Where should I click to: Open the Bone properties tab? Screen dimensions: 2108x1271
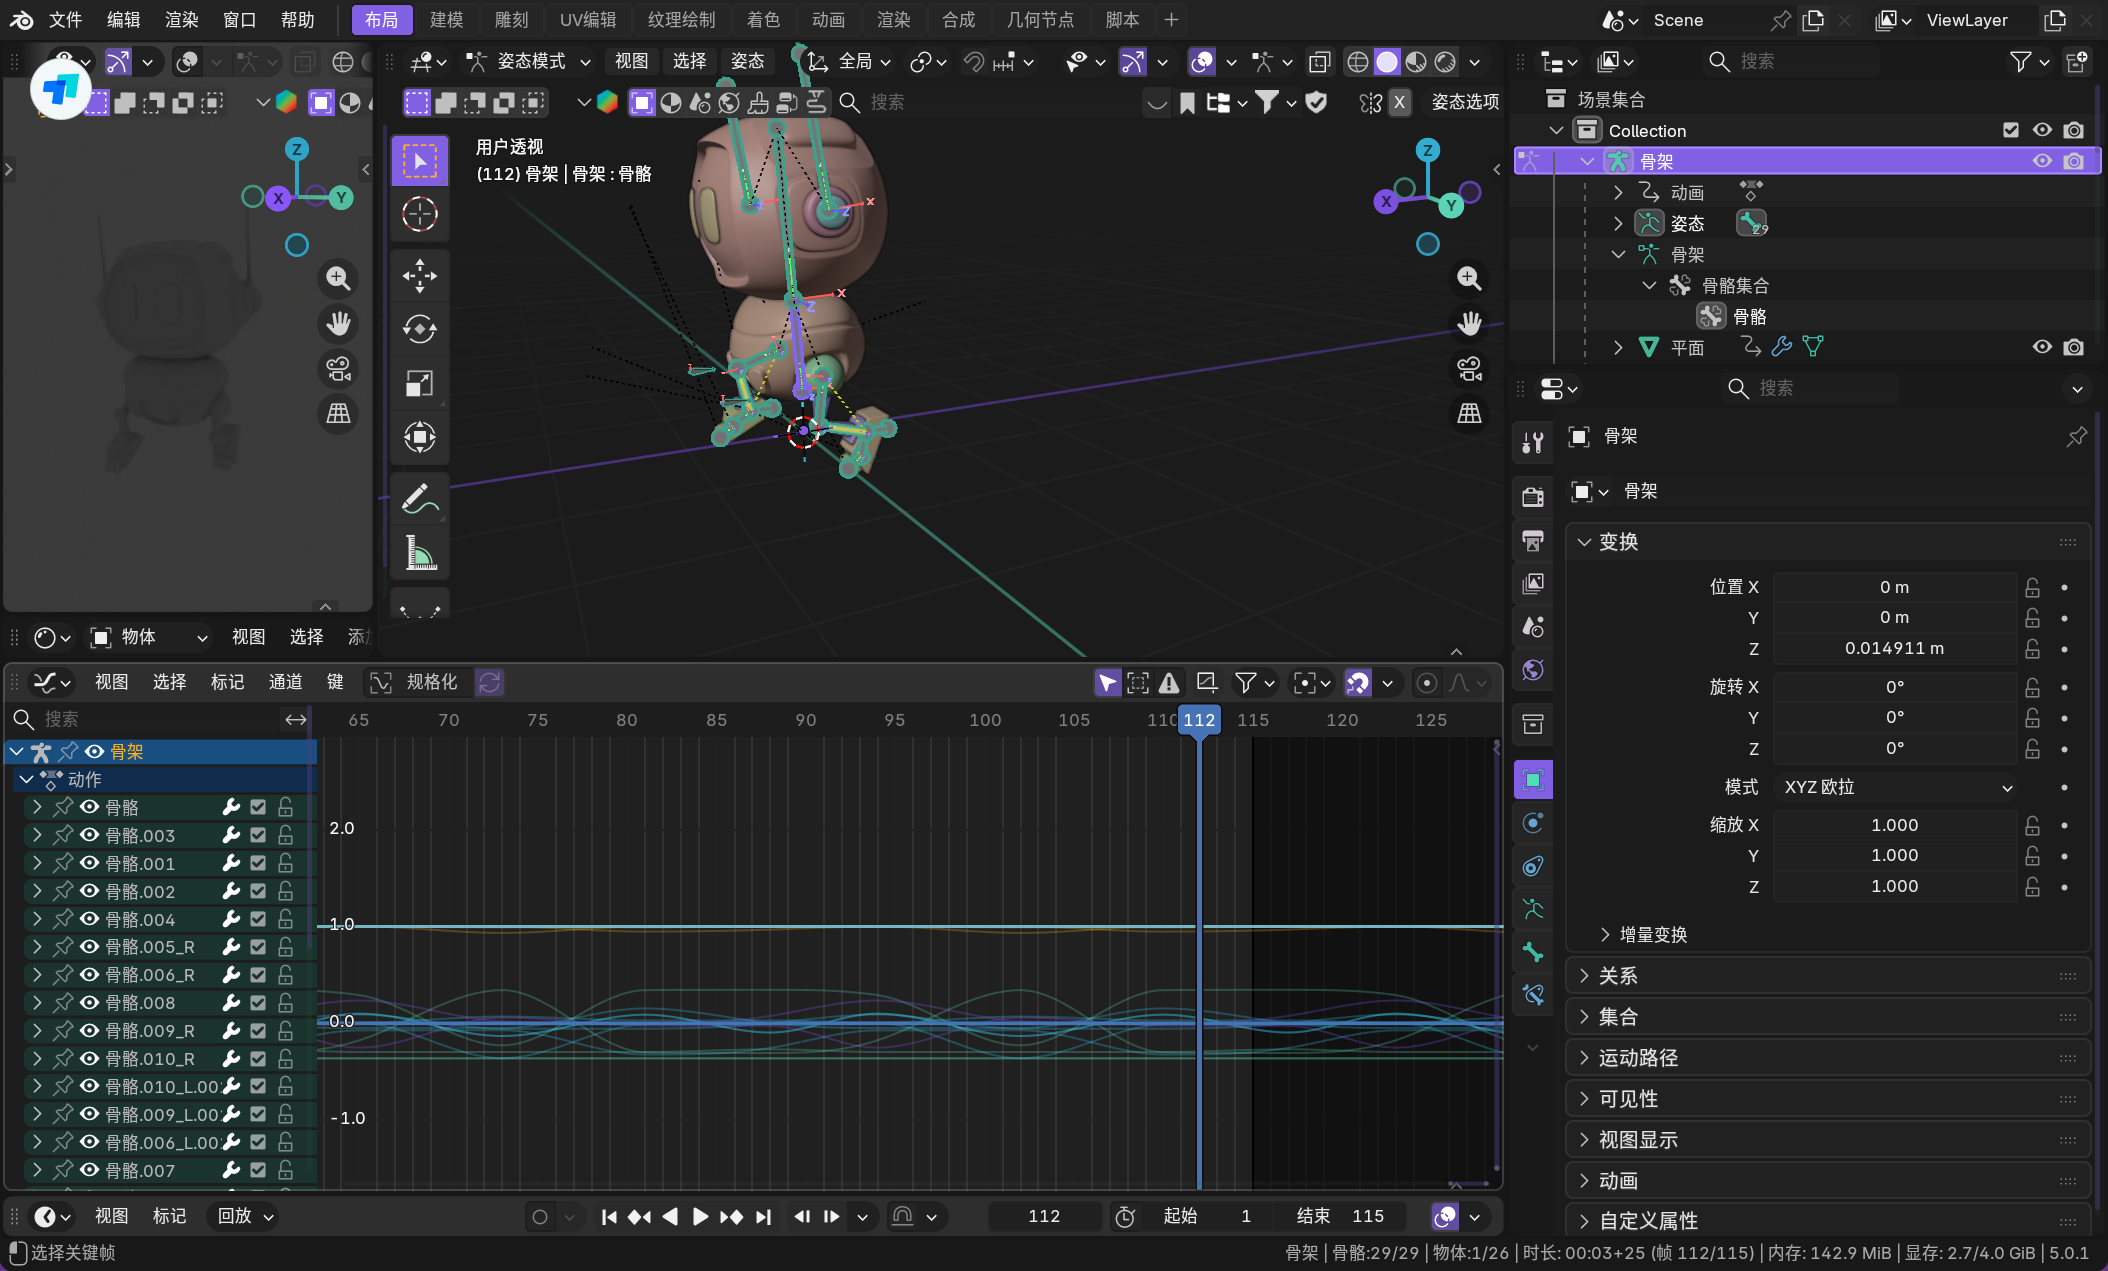tap(1532, 952)
